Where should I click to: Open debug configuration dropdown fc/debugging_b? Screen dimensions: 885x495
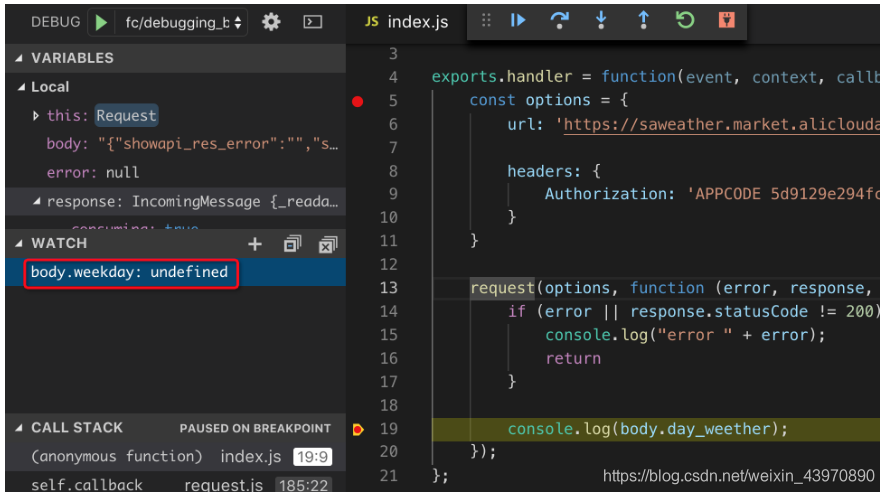pos(182,23)
